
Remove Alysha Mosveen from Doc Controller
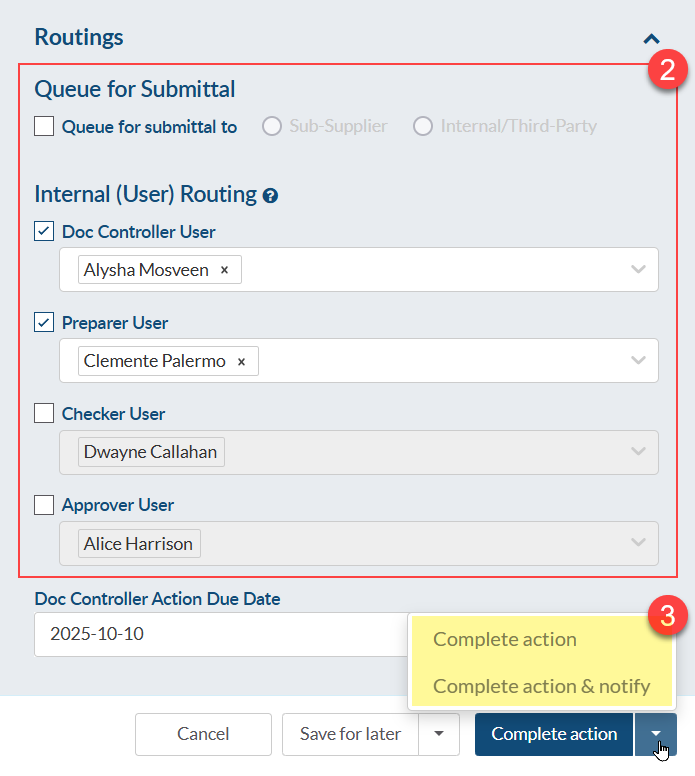coord(224,270)
